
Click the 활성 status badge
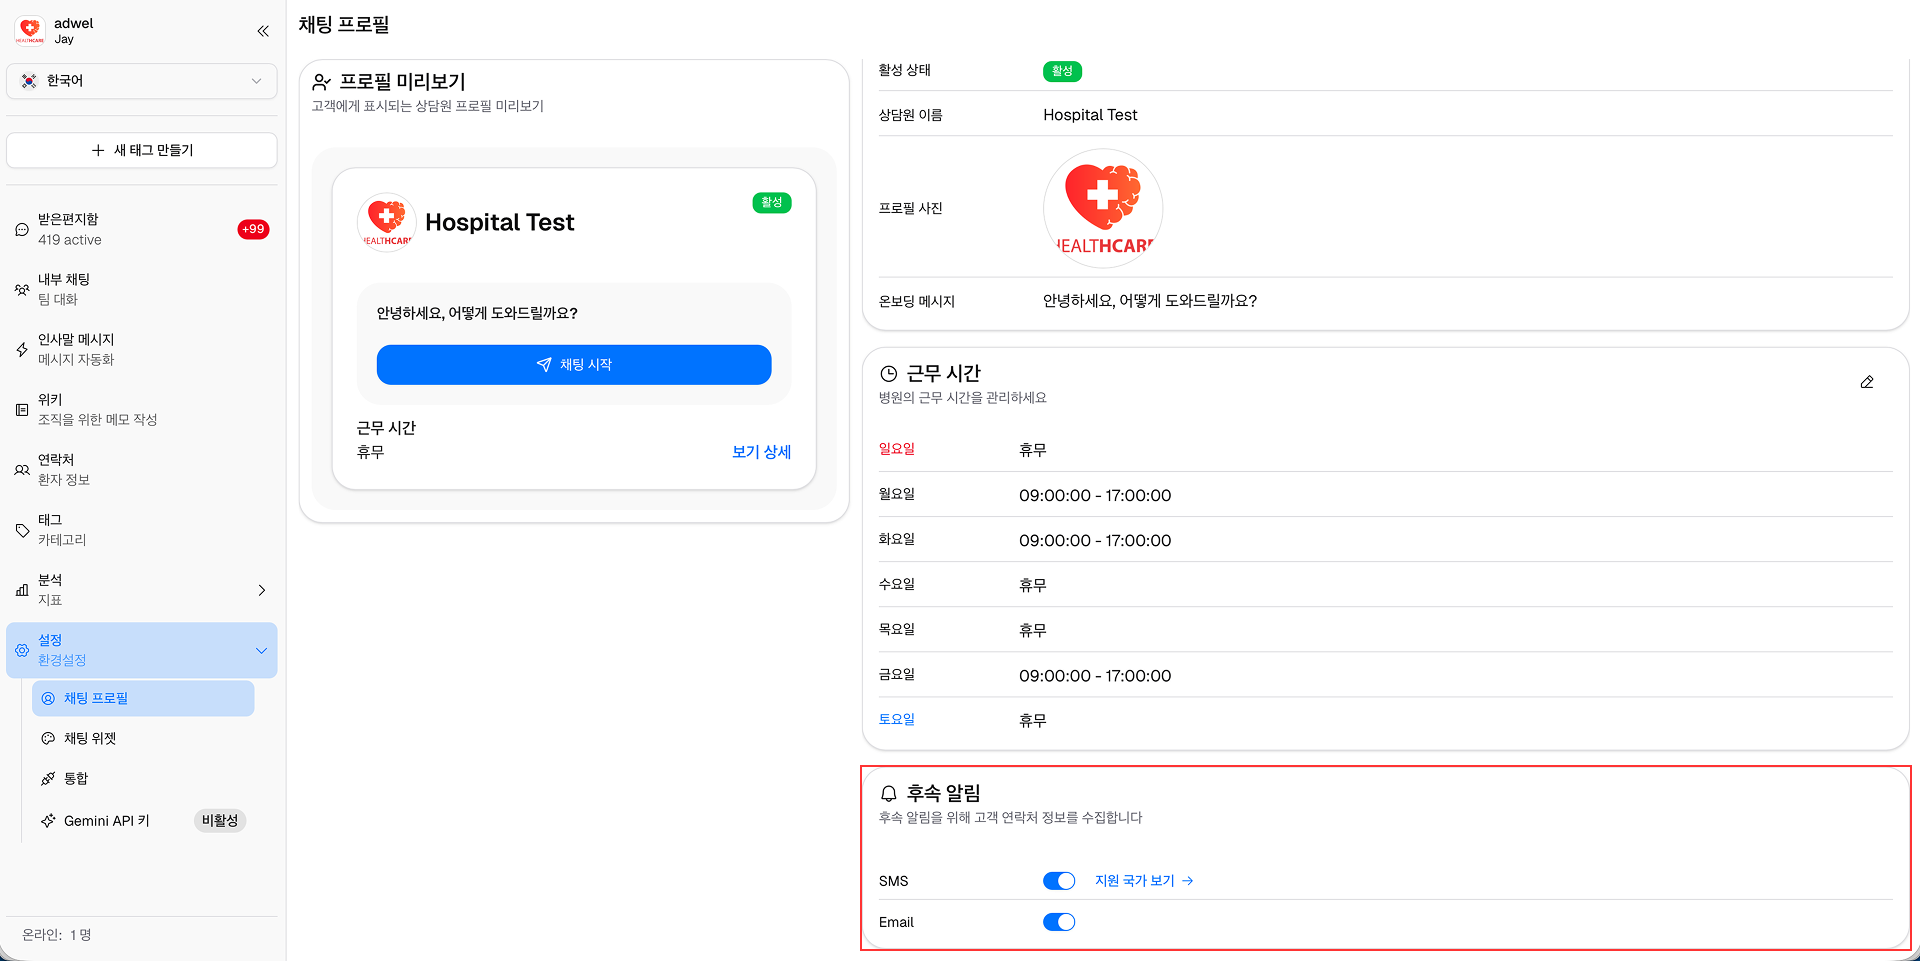[1062, 71]
